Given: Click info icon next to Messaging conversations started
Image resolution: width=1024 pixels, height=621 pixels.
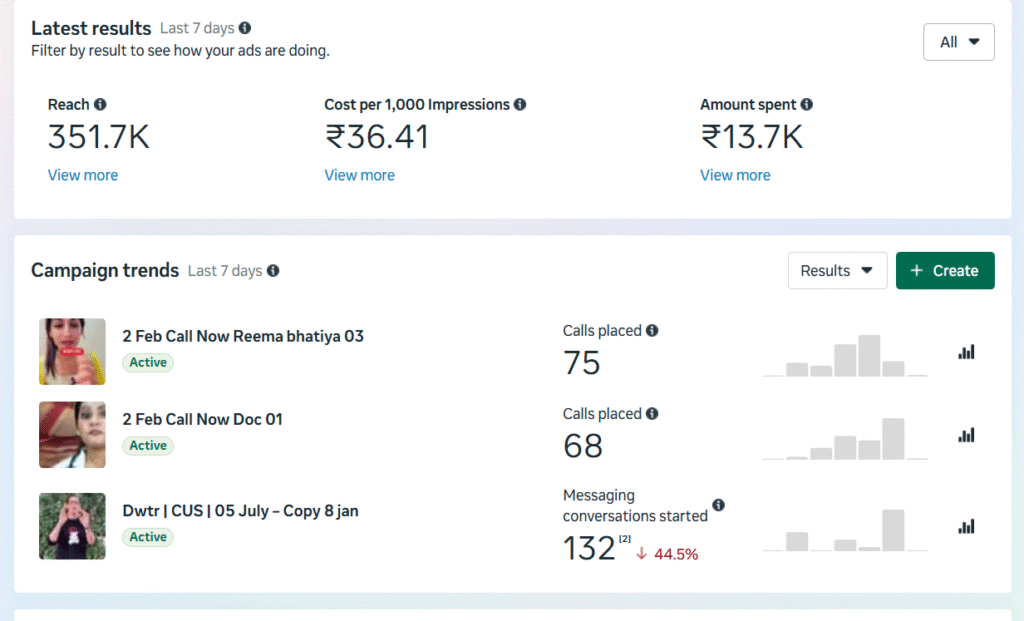Looking at the screenshot, I should tap(718, 506).
